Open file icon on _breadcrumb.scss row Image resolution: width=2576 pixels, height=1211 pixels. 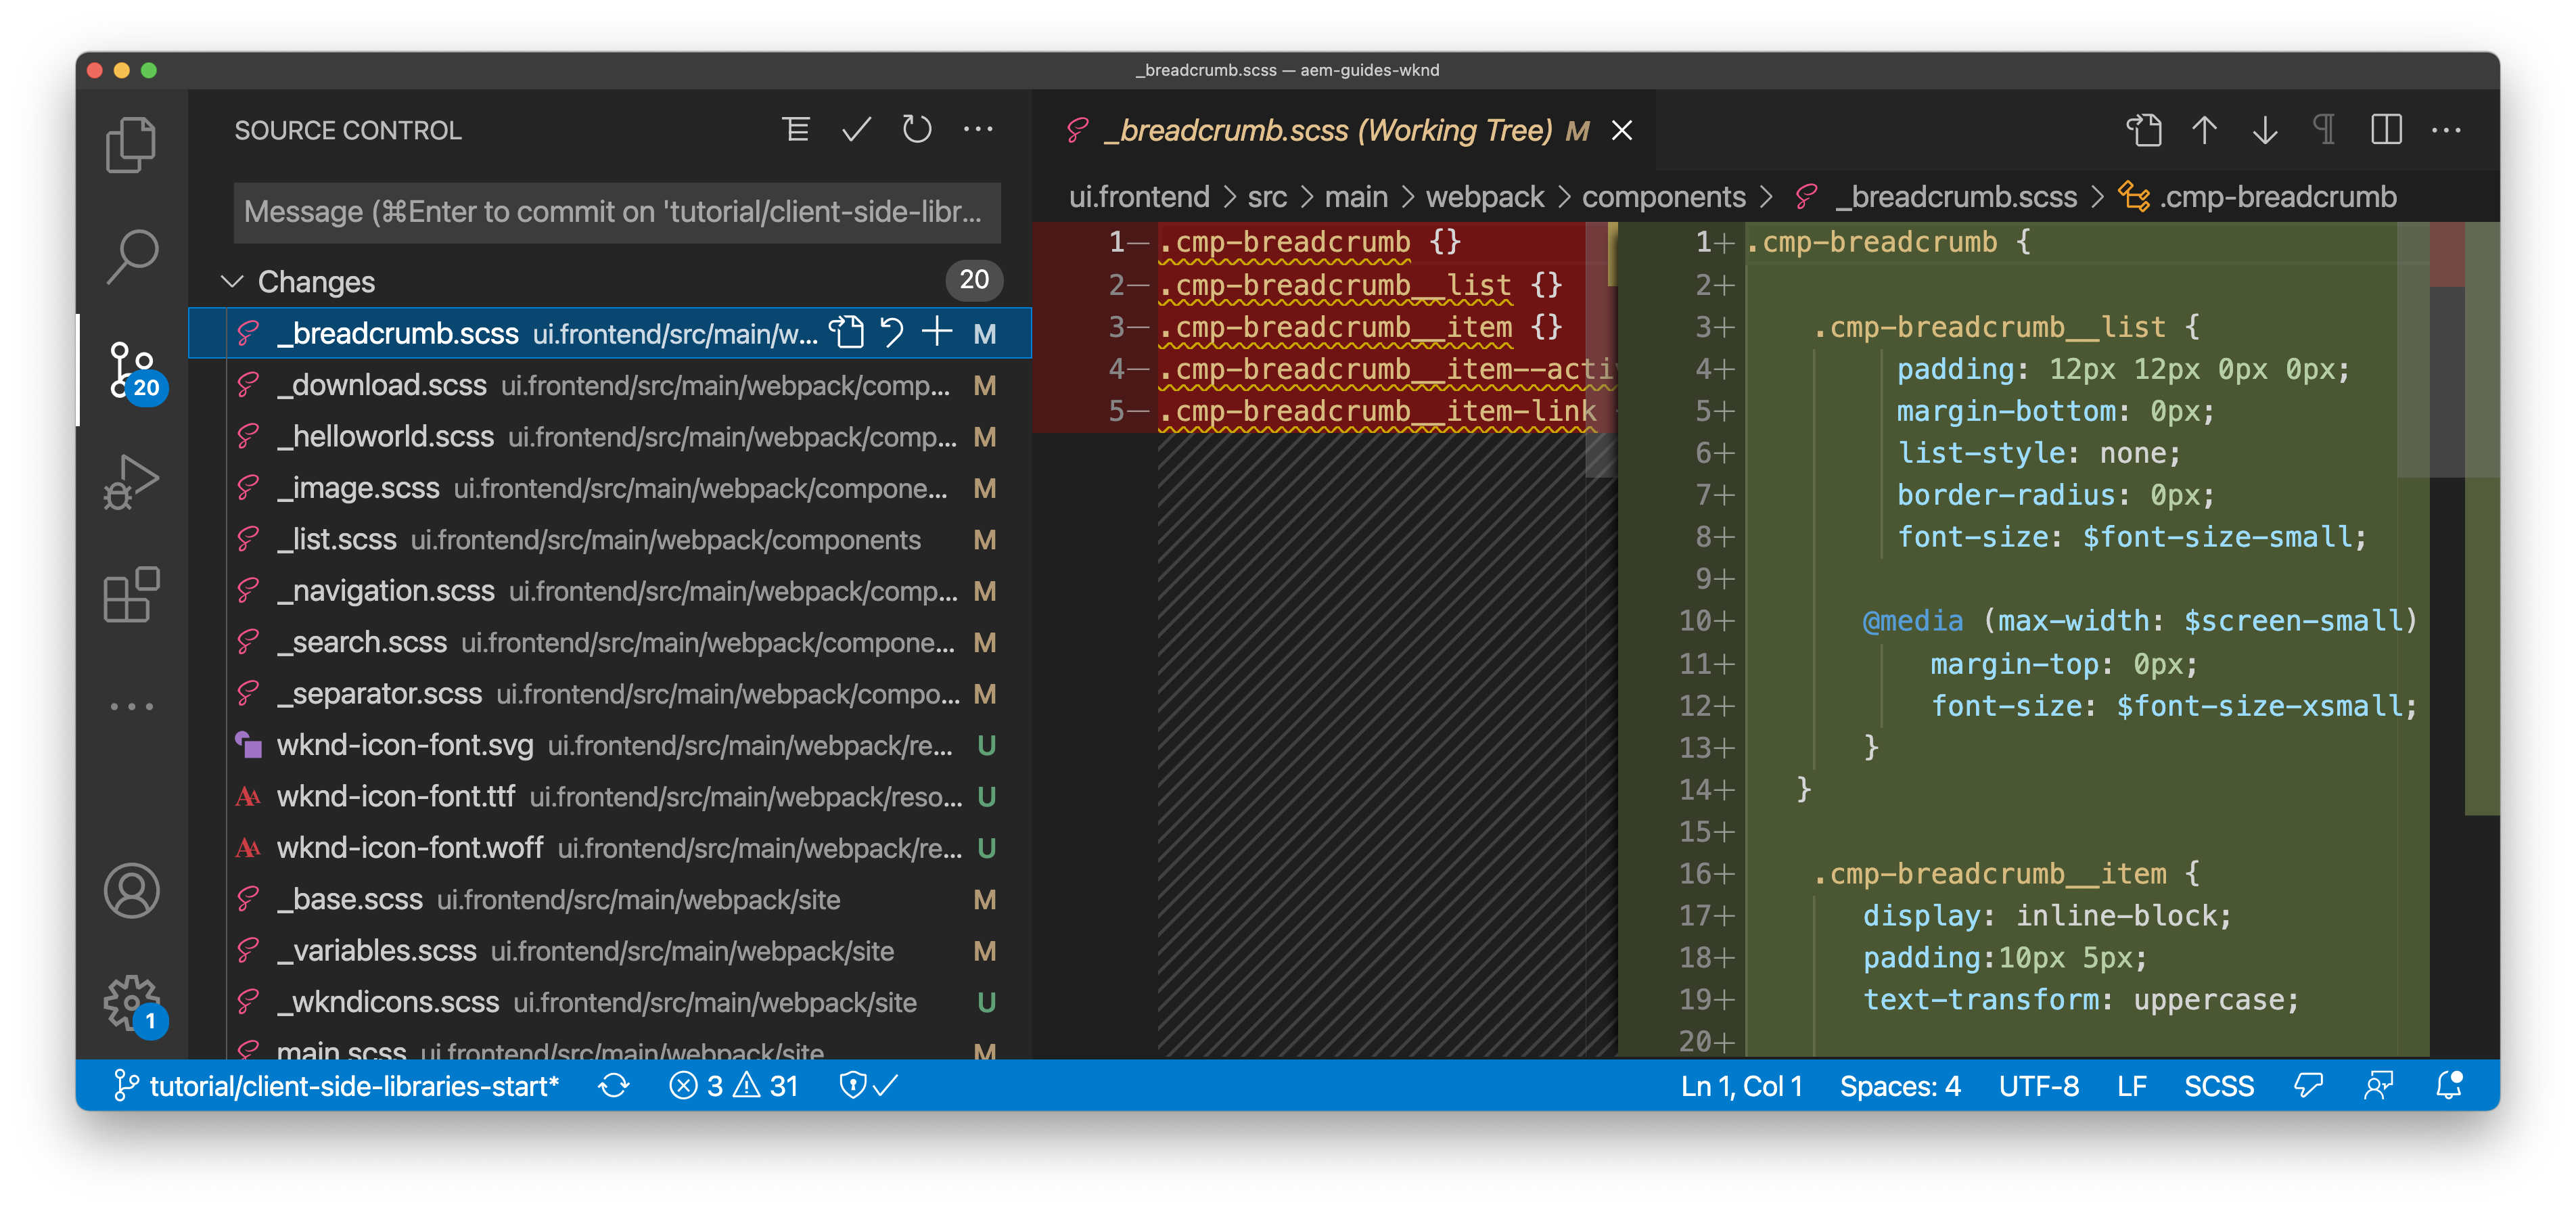click(847, 332)
